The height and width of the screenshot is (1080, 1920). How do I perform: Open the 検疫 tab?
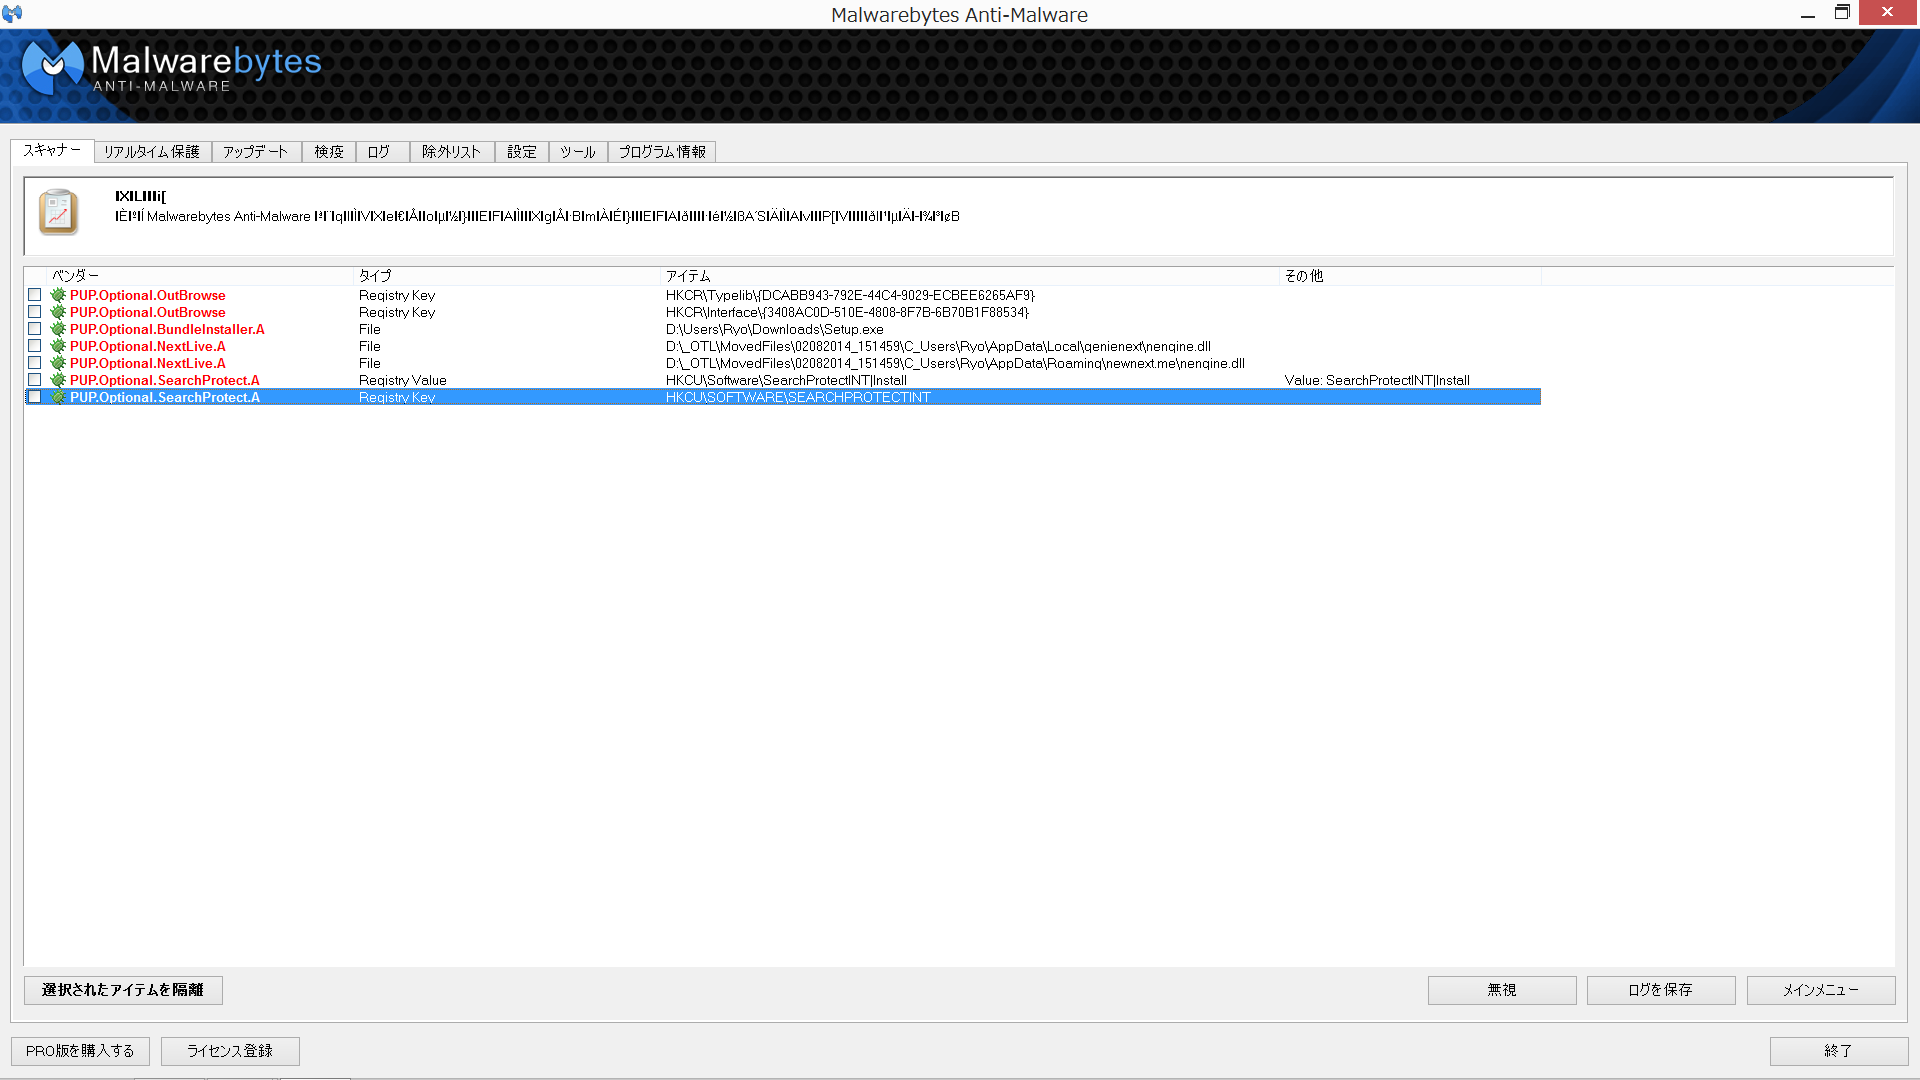329,152
